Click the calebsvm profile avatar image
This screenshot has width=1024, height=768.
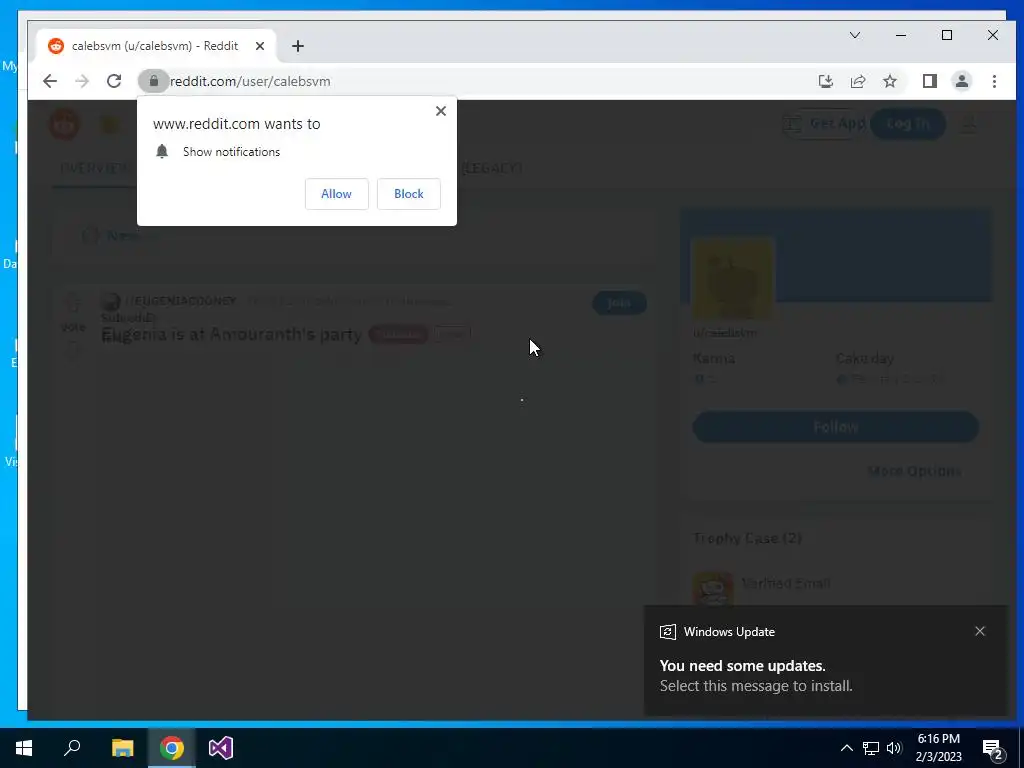tap(732, 278)
